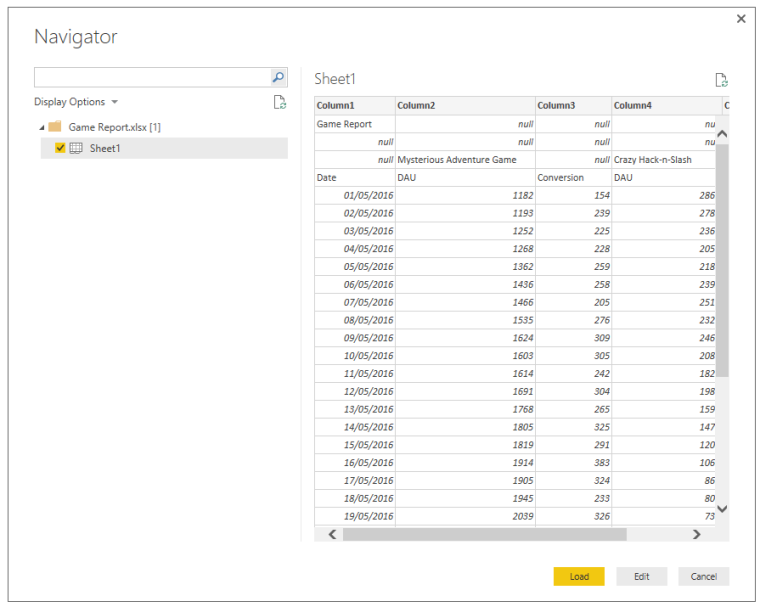
Task: Collapse the Game Report.xlsx tree node
Action: tap(42, 128)
